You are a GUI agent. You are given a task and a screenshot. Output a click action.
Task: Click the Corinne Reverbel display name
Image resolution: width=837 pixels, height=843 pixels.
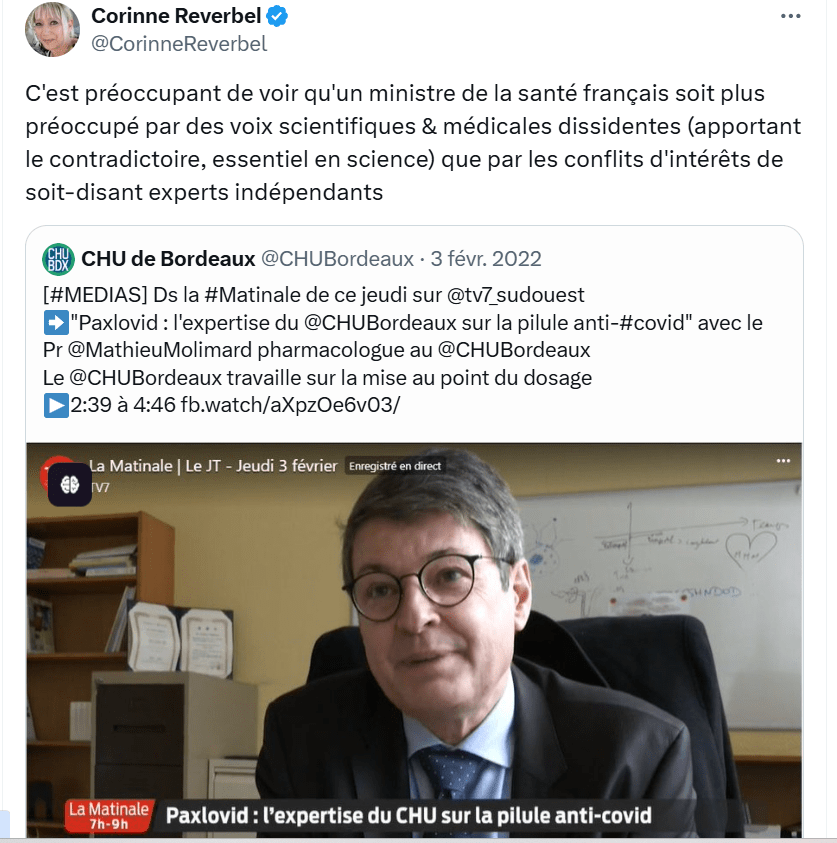click(176, 16)
